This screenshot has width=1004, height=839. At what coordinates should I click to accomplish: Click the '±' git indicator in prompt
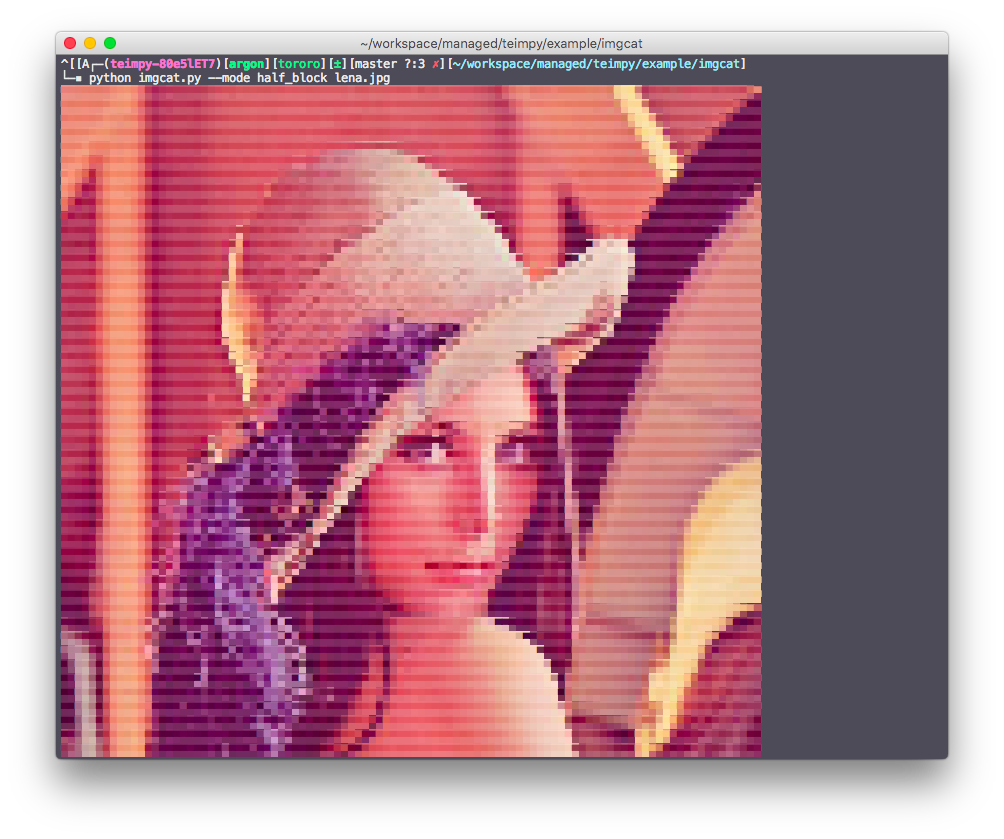[x=337, y=64]
